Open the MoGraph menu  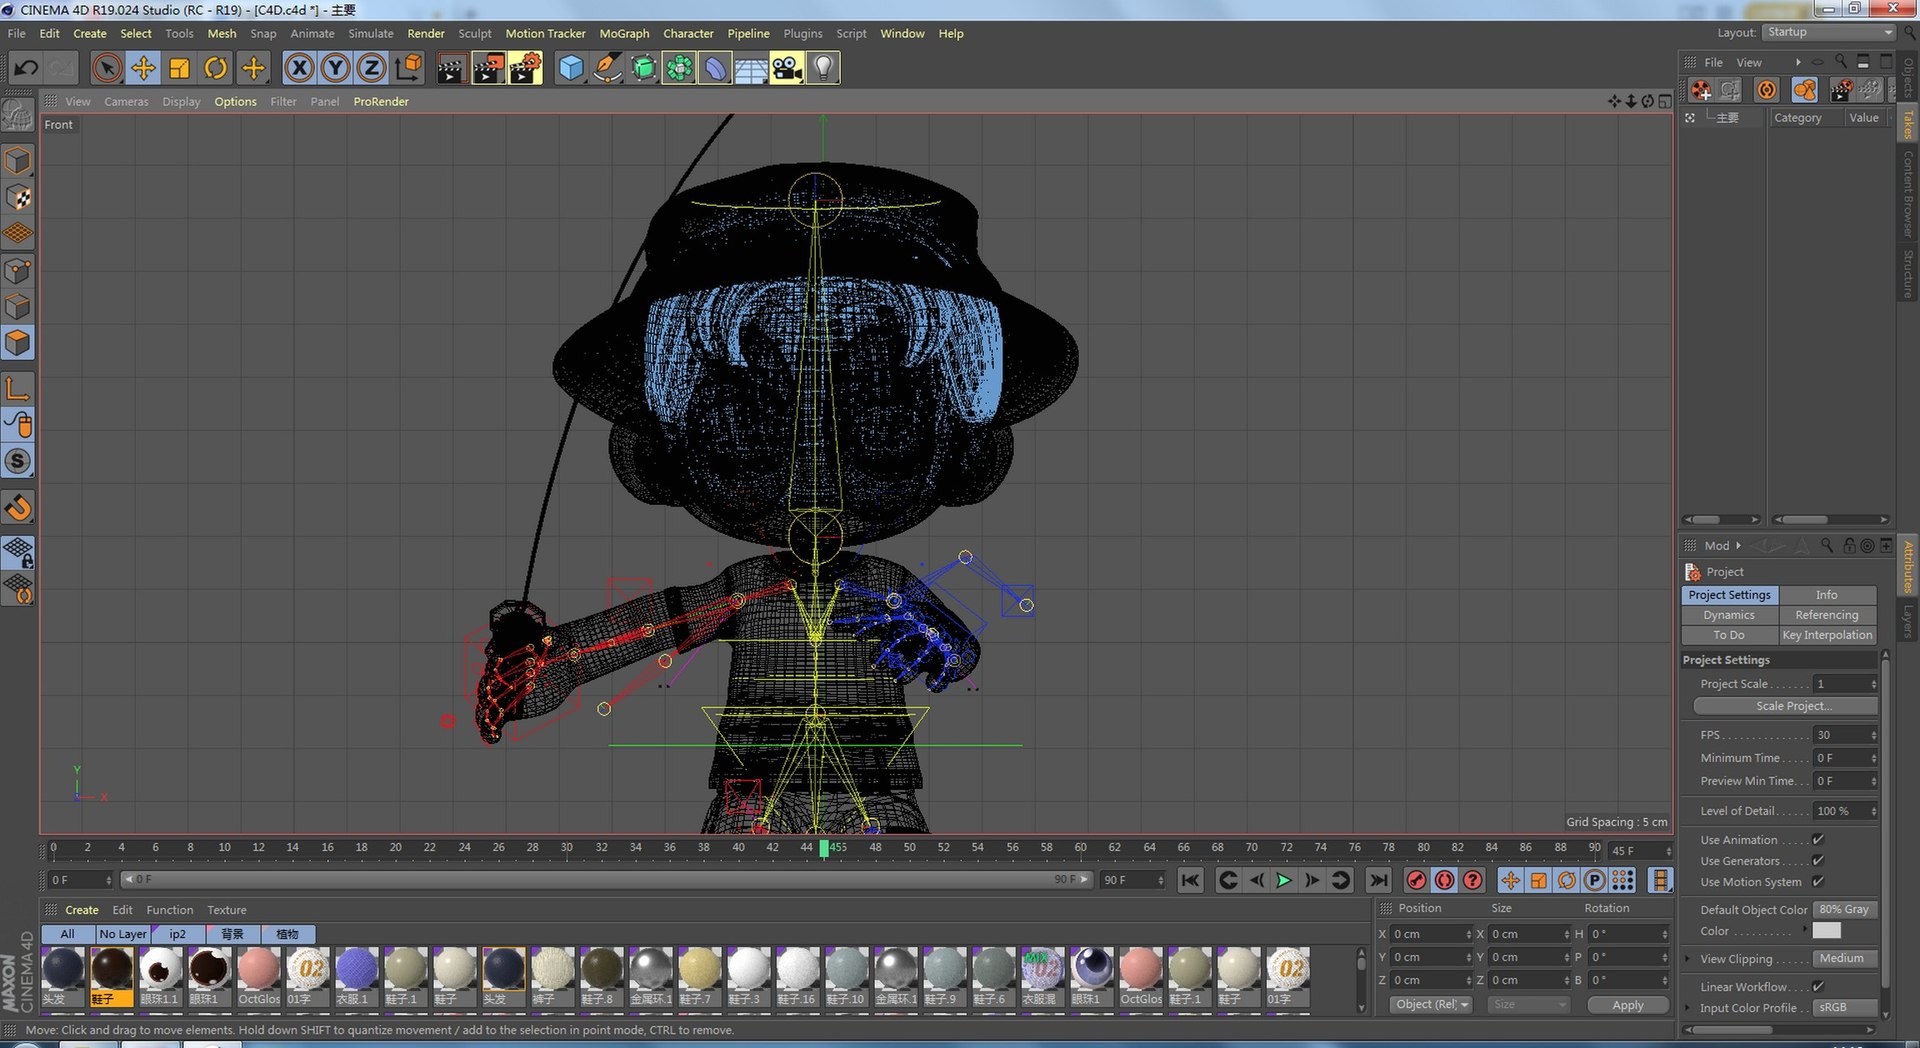(624, 33)
